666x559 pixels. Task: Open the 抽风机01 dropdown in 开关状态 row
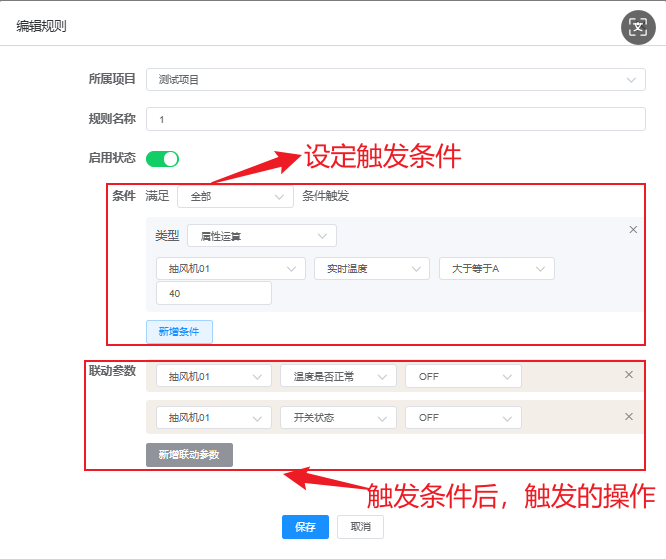[214, 418]
